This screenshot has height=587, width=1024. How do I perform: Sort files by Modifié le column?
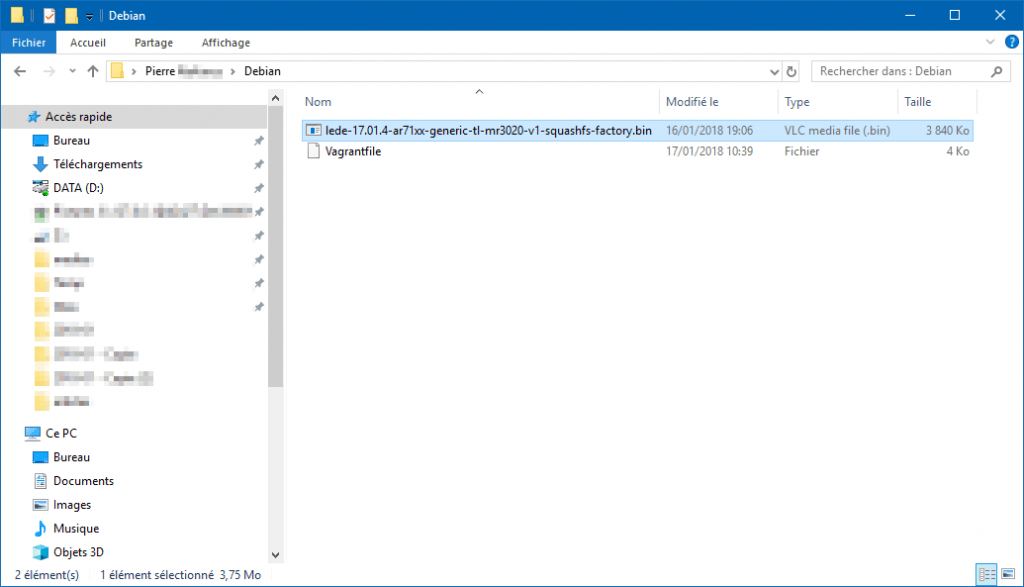tap(692, 102)
